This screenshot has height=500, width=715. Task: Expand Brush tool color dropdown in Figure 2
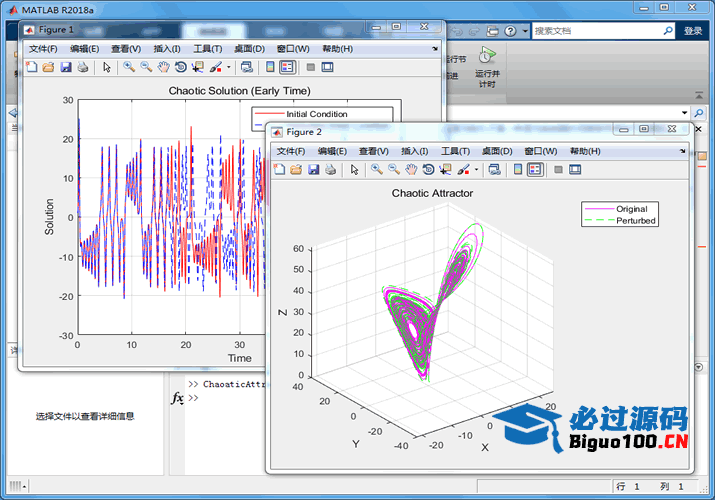coord(477,170)
